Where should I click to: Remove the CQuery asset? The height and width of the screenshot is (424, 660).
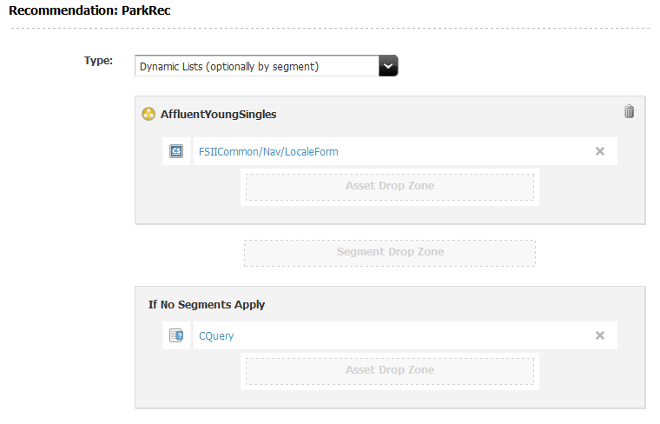pyautogui.click(x=600, y=336)
